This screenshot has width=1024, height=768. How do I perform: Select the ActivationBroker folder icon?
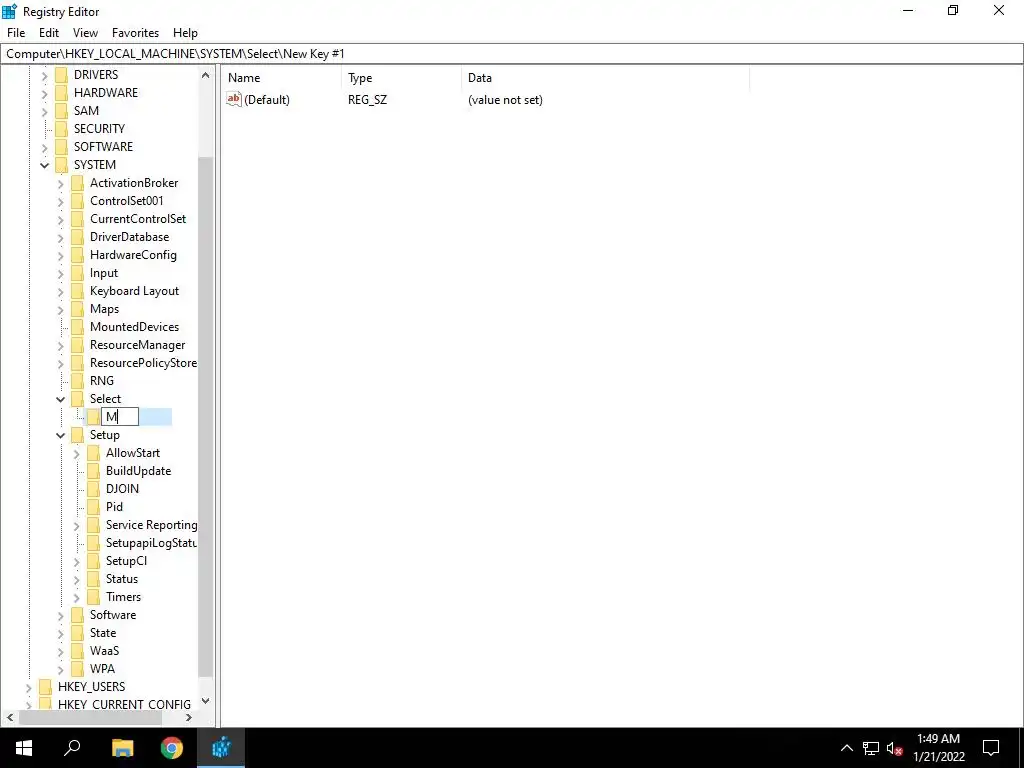point(77,183)
